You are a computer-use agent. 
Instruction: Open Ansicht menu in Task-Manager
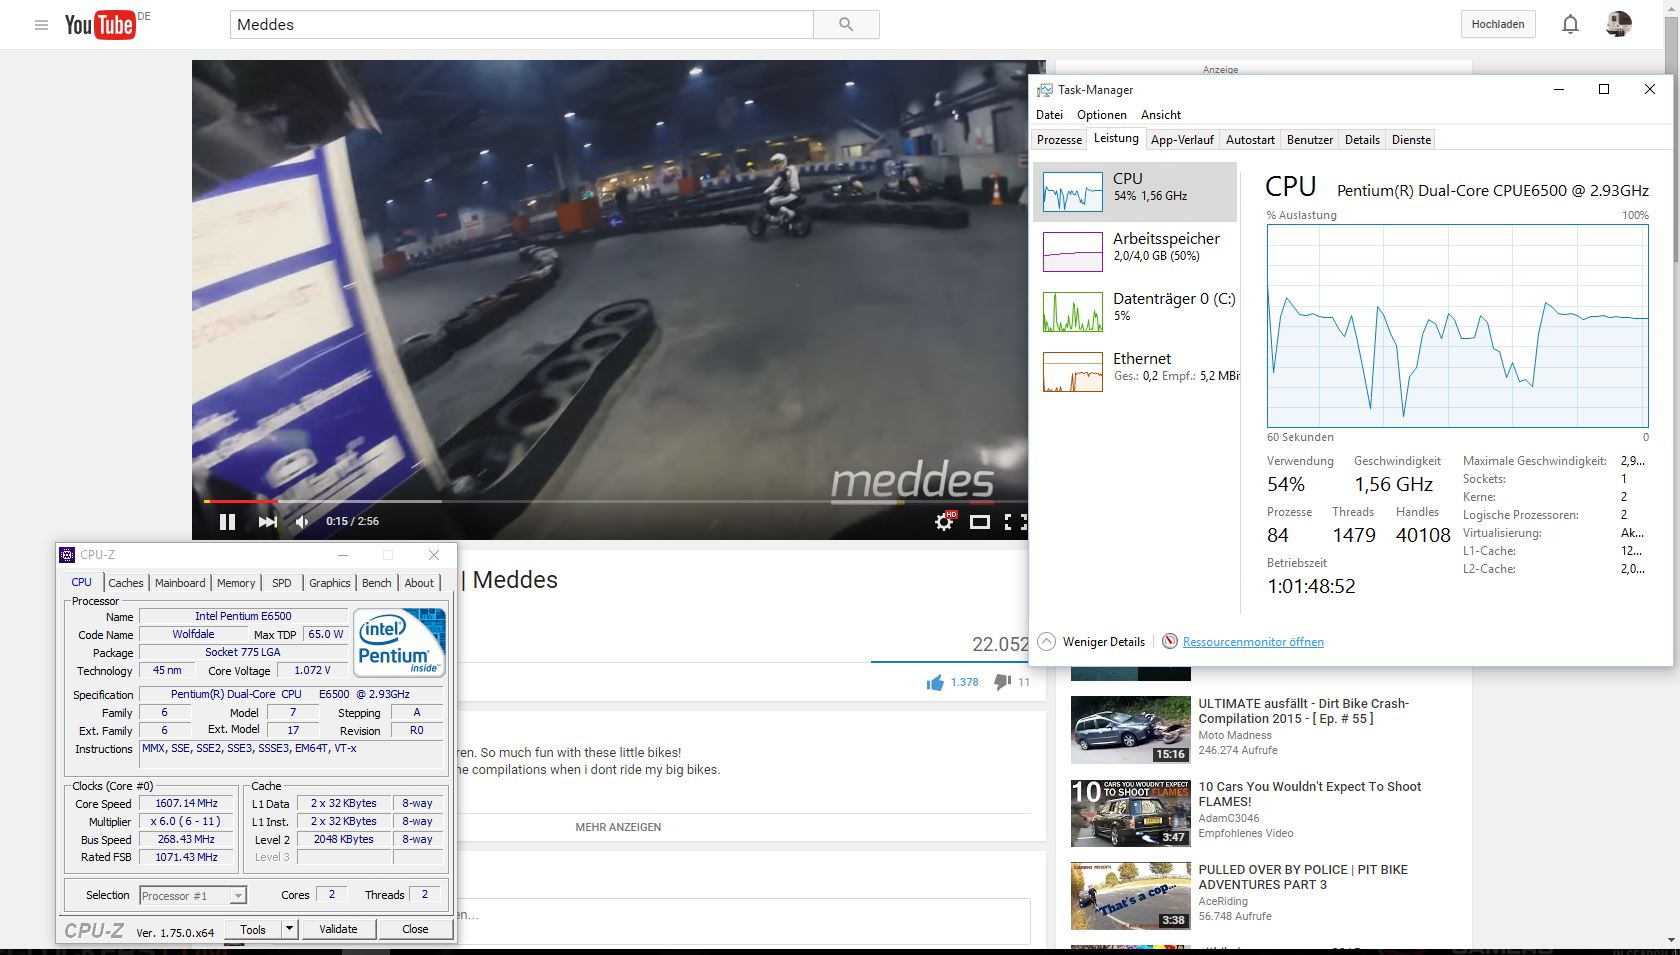(1160, 115)
